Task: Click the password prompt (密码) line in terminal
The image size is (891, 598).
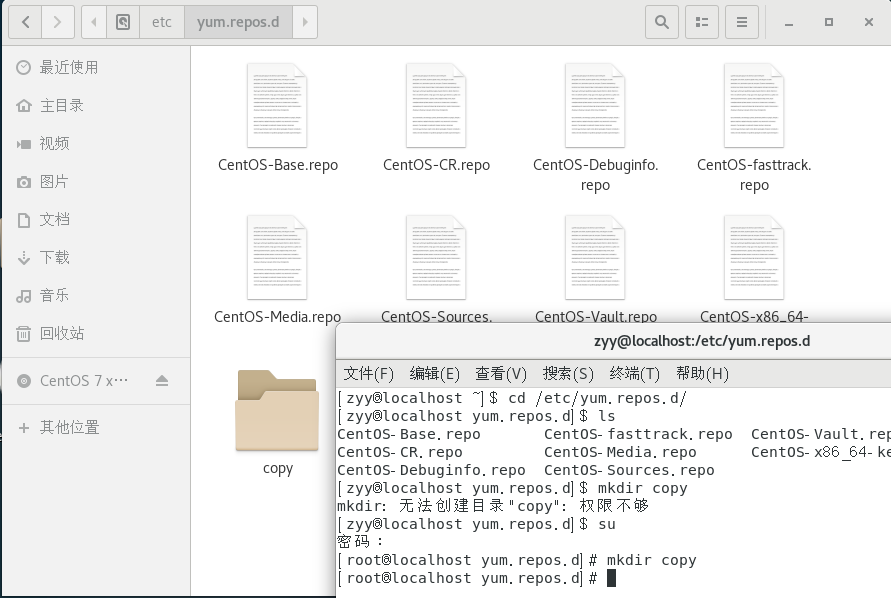Action: [x=360, y=542]
